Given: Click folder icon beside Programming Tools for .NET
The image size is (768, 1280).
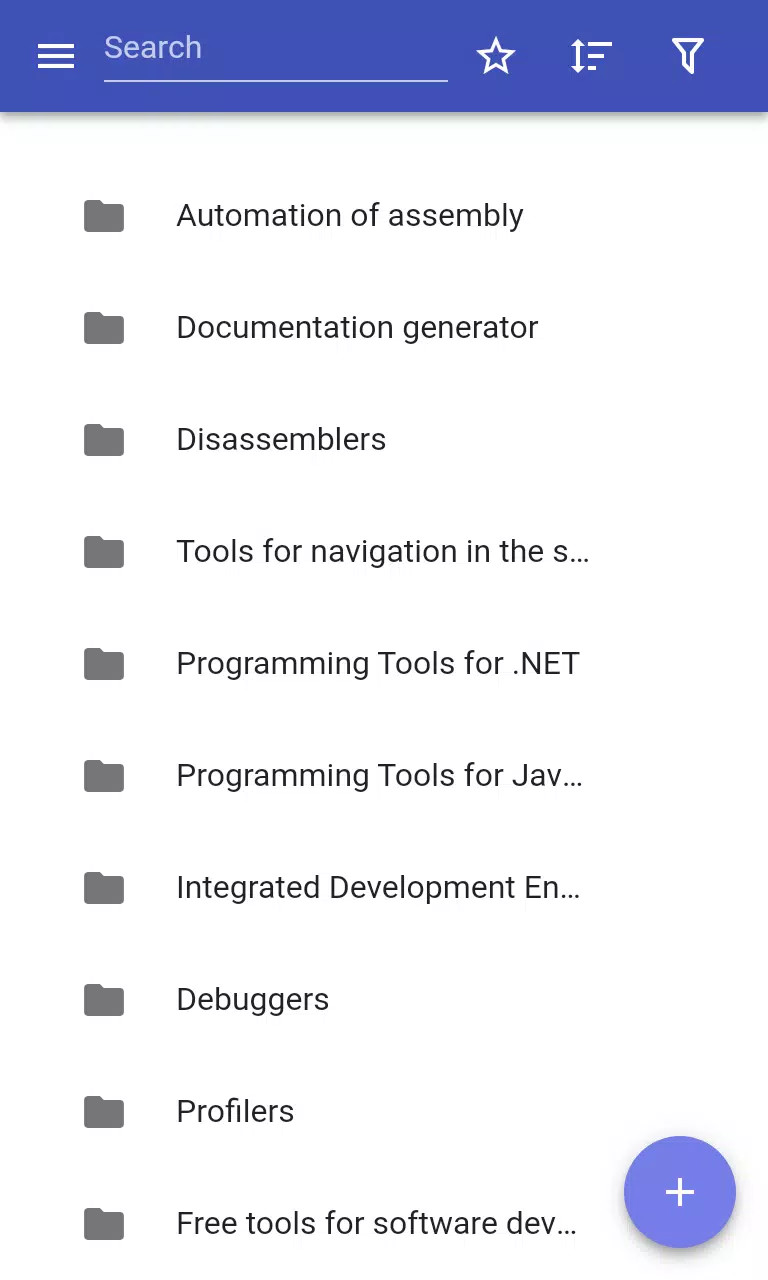Looking at the screenshot, I should [104, 664].
